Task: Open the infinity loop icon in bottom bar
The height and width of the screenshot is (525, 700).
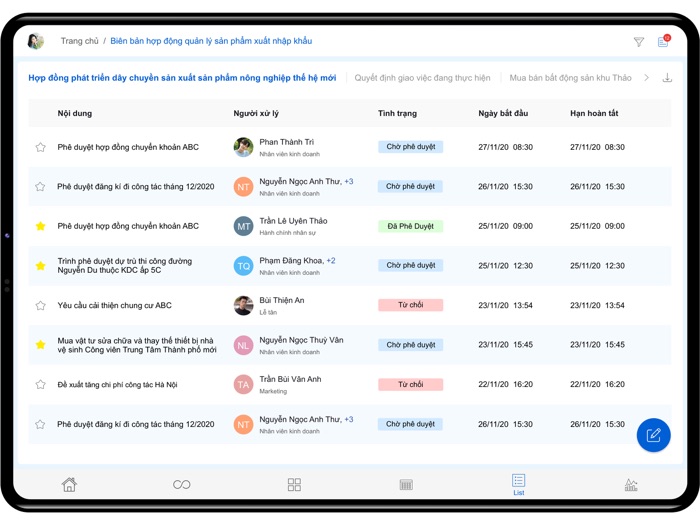Action: tap(182, 484)
